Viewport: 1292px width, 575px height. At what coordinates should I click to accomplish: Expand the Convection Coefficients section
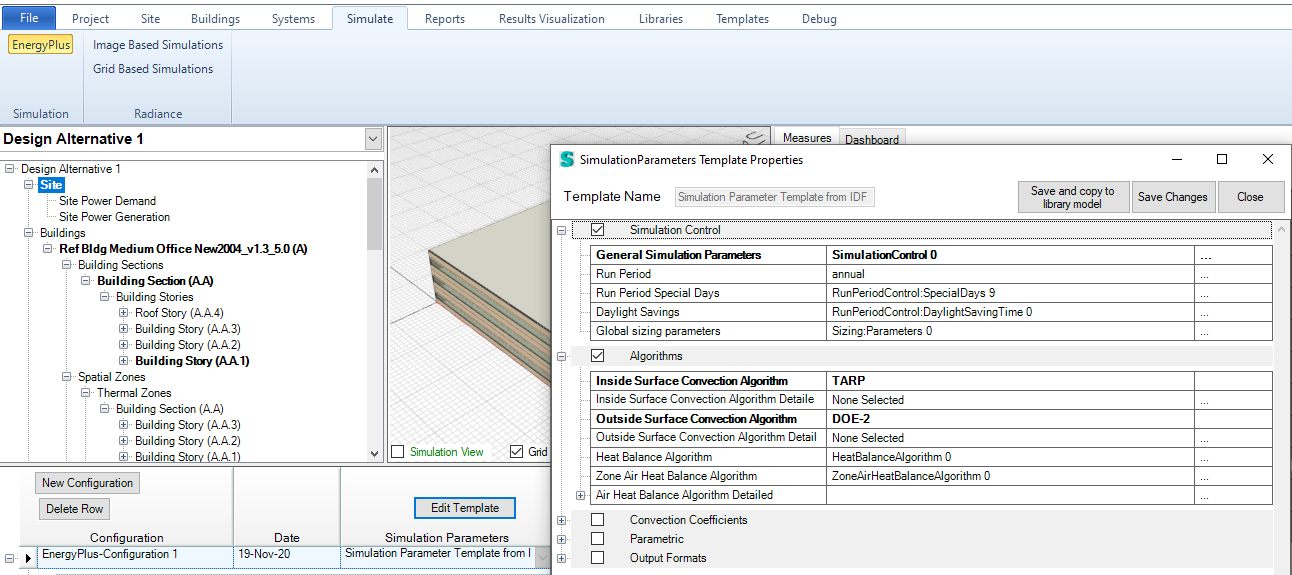[x=562, y=520]
